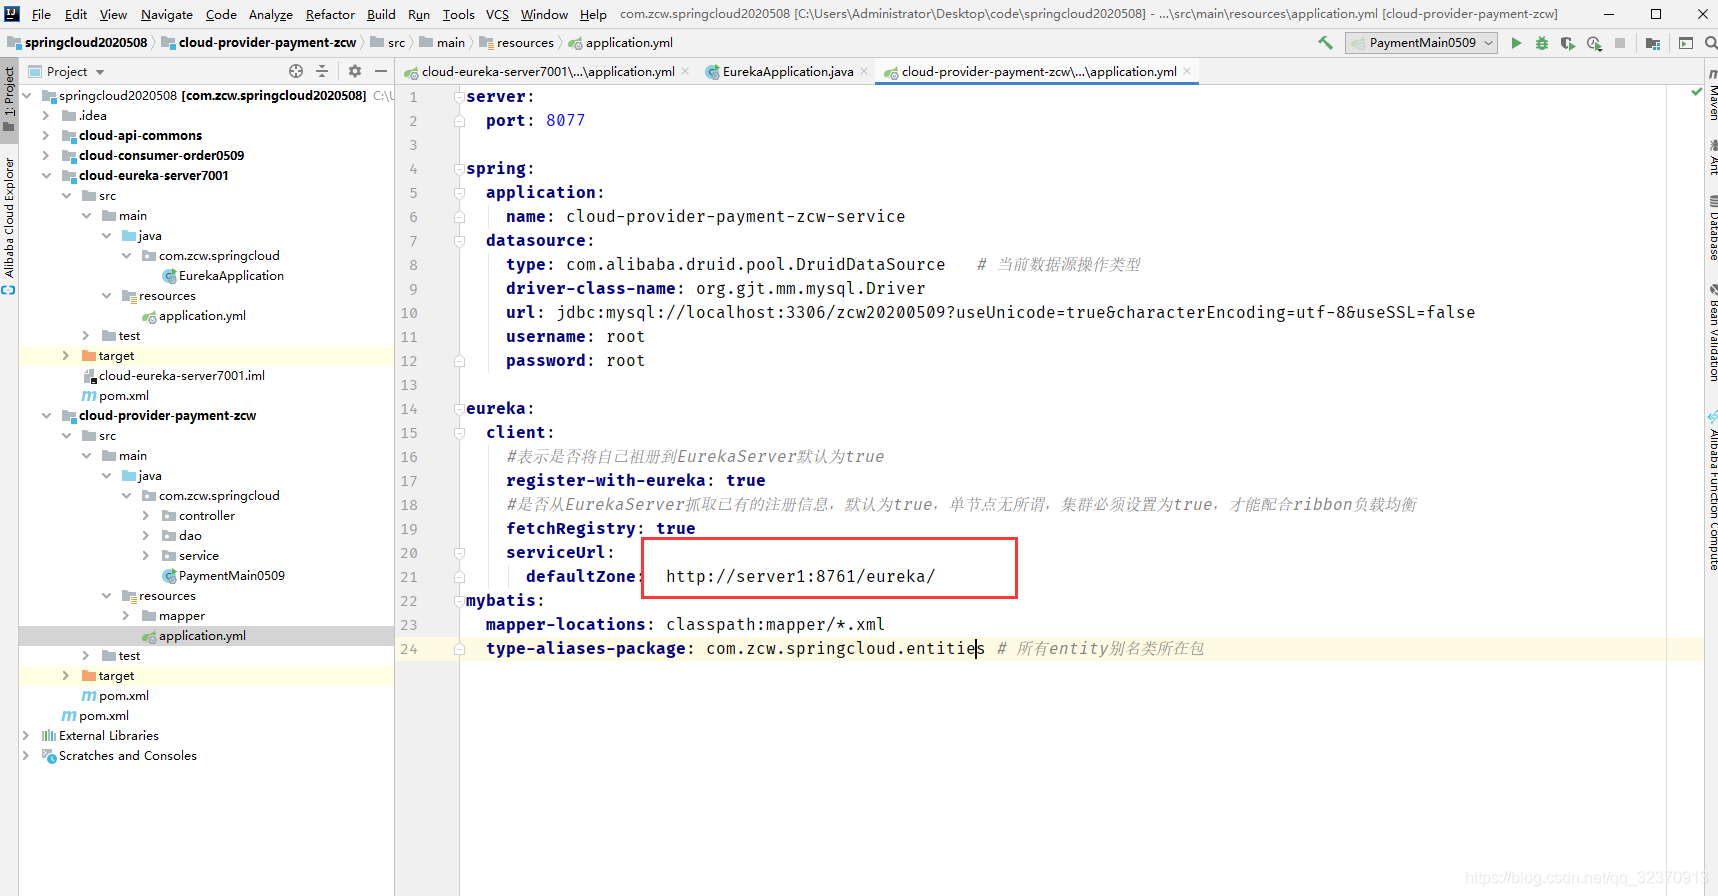This screenshot has height=896, width=1718.
Task: Toggle fold marker at the eureka line
Action: point(459,409)
